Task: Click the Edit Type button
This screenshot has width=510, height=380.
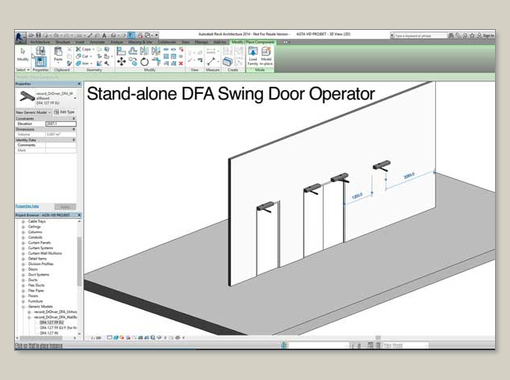Action: pos(65,112)
